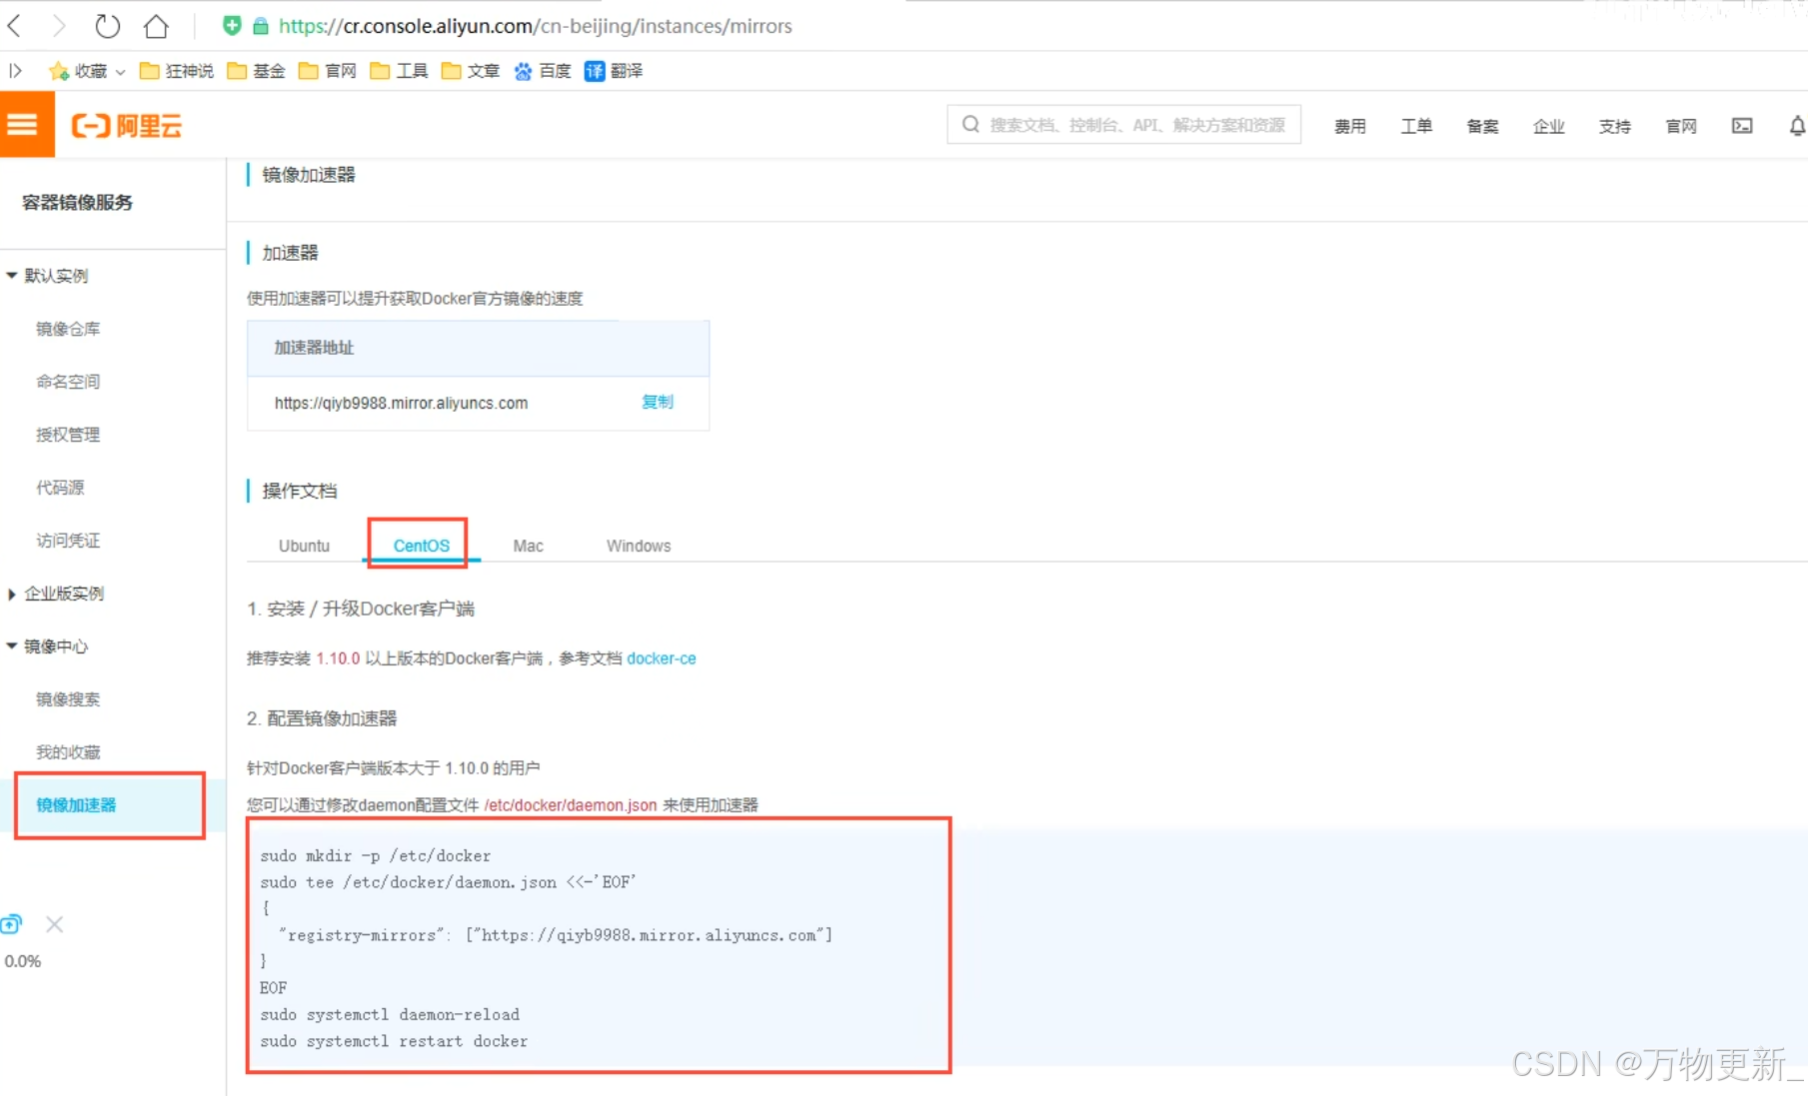
Task: Reload the page with refresh icon
Action: (x=107, y=25)
